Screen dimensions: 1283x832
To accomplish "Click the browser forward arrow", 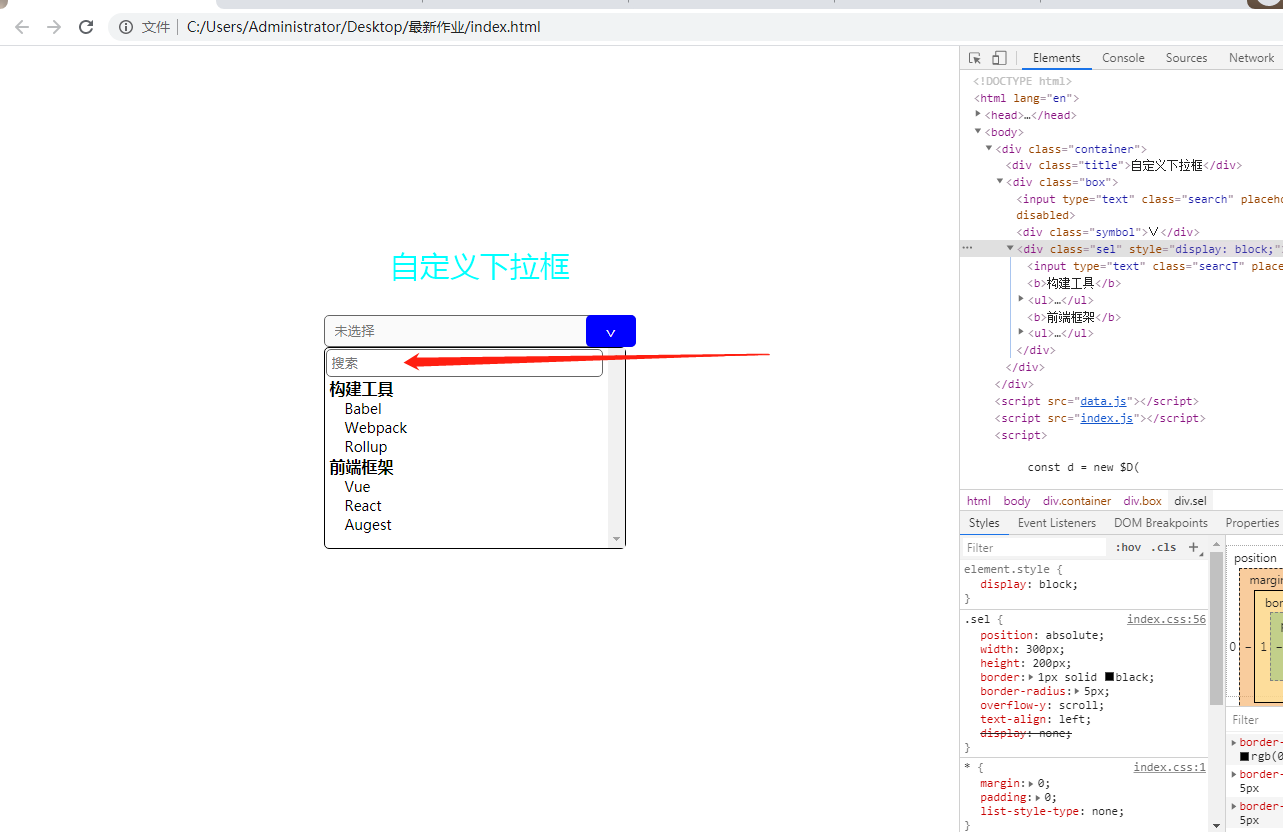I will click(x=54, y=27).
